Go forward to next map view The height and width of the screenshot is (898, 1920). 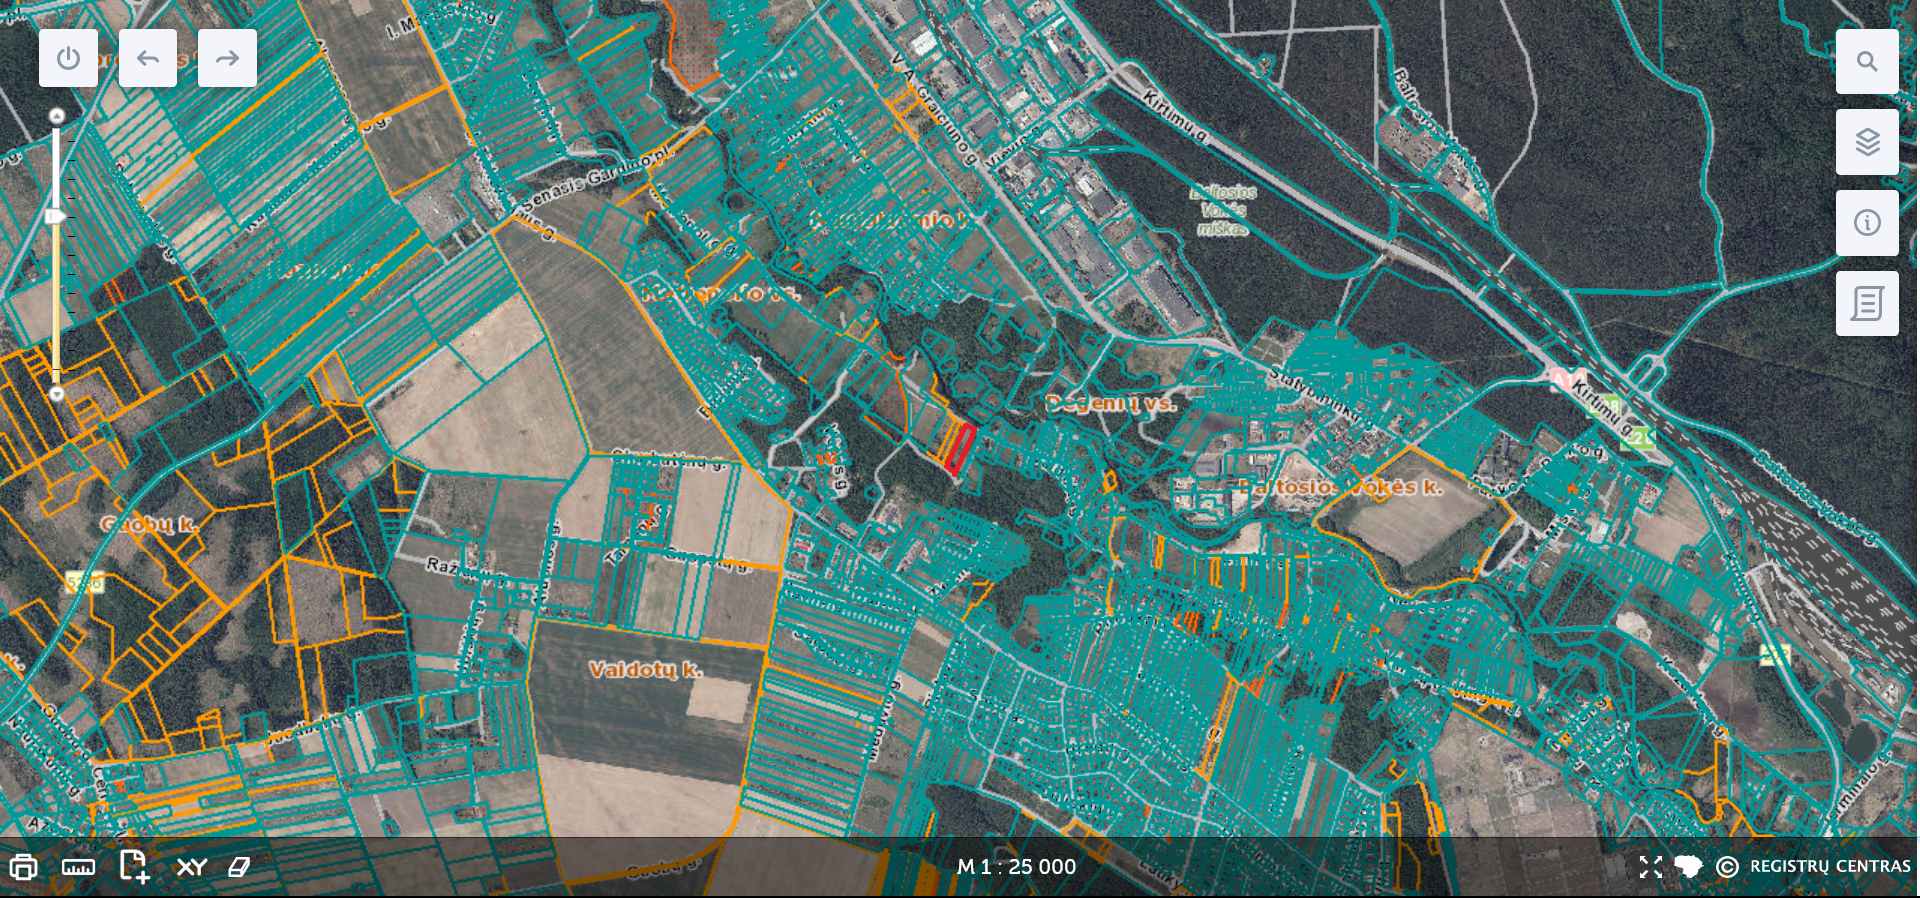227,58
